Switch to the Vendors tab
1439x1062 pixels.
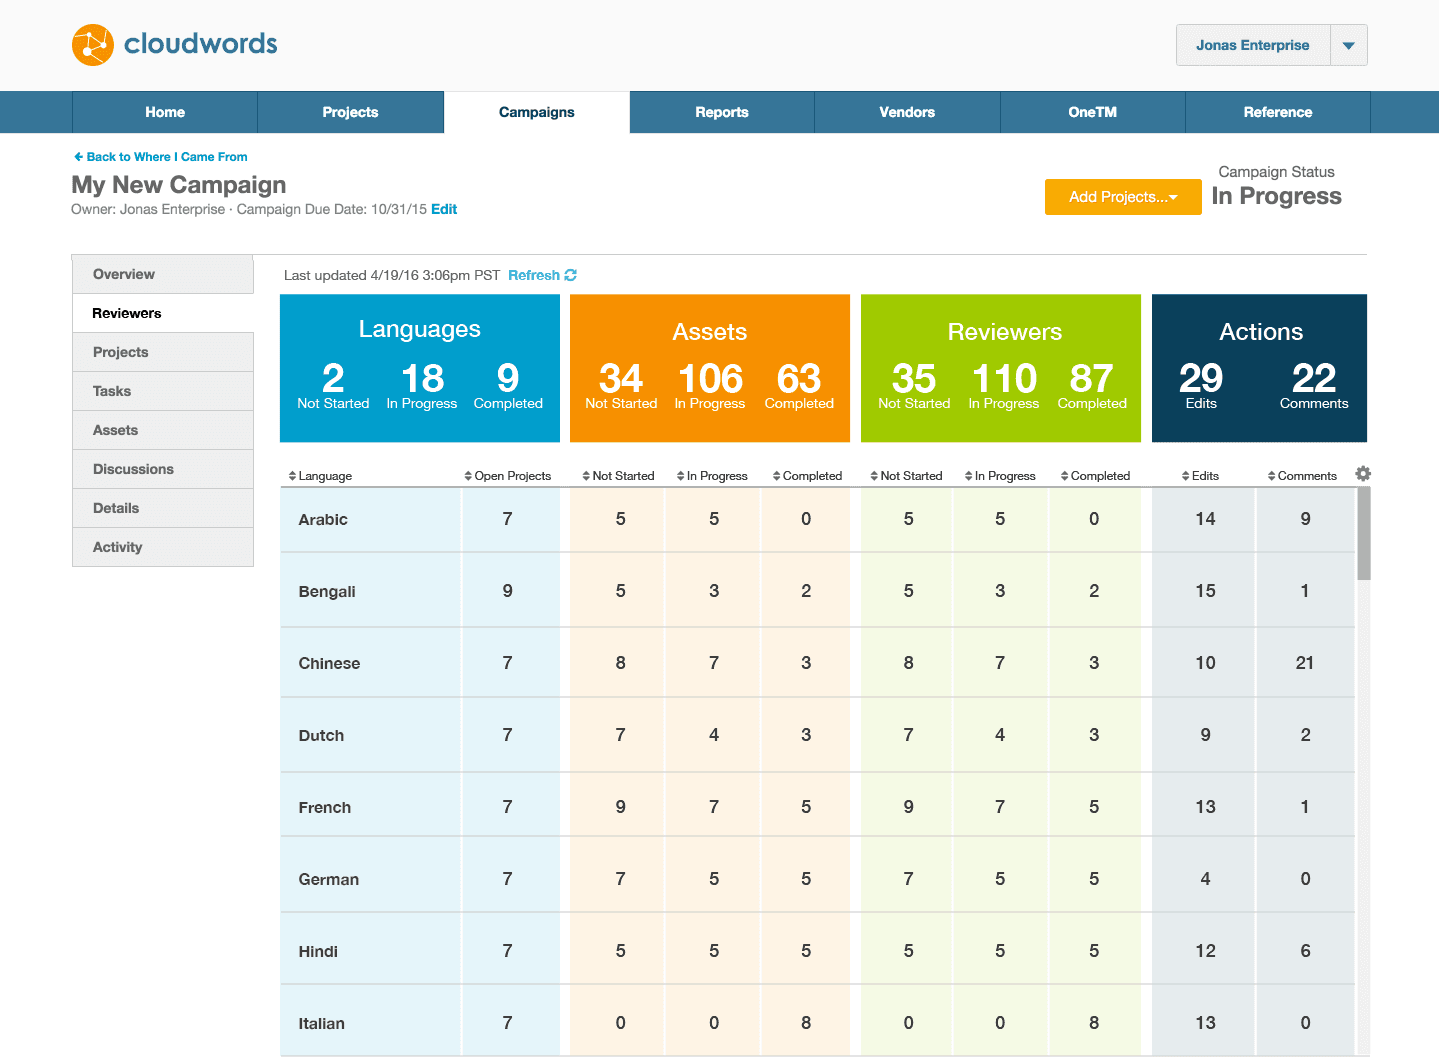point(907,112)
